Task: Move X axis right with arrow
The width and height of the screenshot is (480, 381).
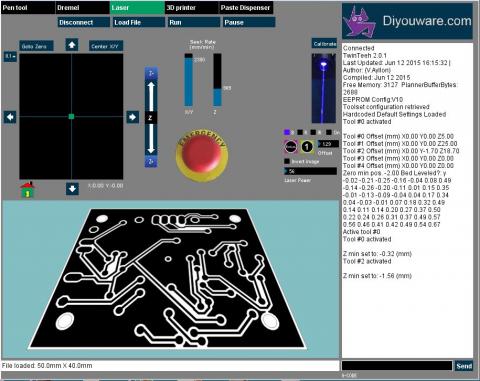Action: (133, 117)
